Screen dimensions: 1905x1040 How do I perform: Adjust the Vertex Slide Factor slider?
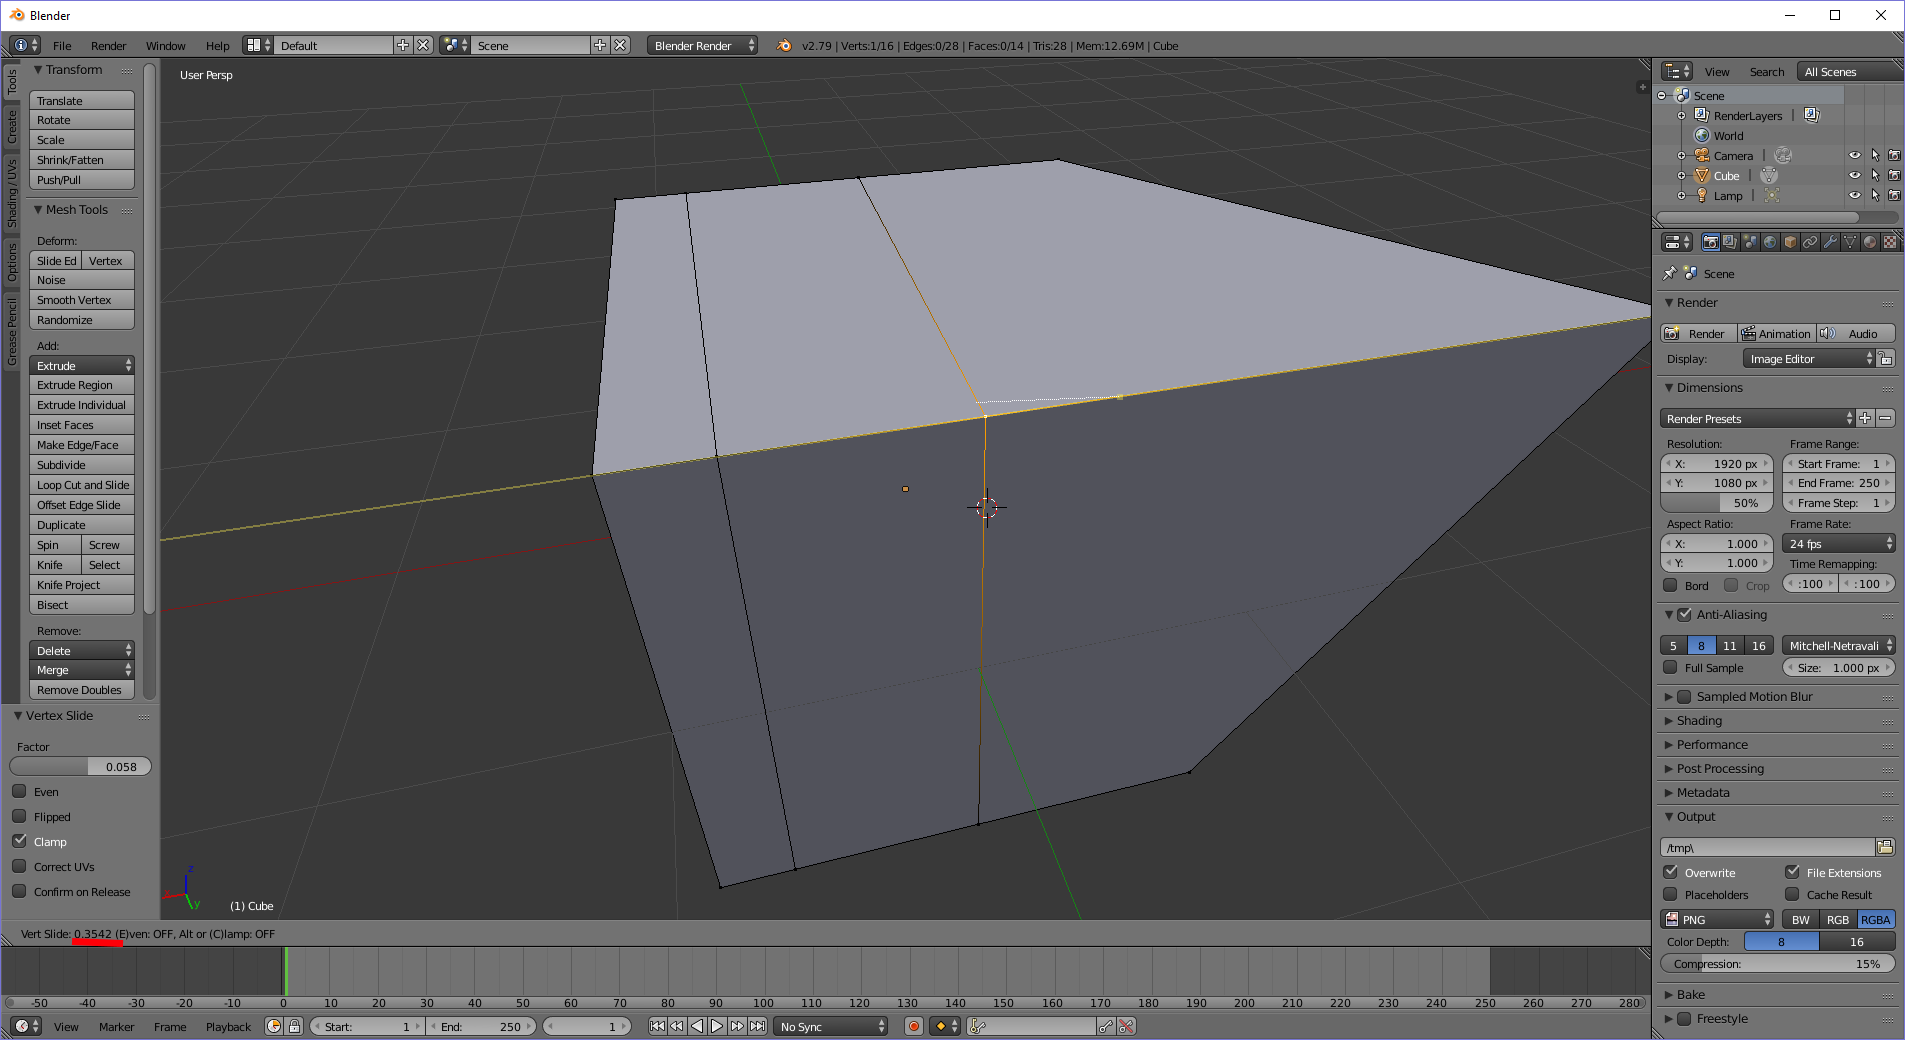click(x=80, y=766)
